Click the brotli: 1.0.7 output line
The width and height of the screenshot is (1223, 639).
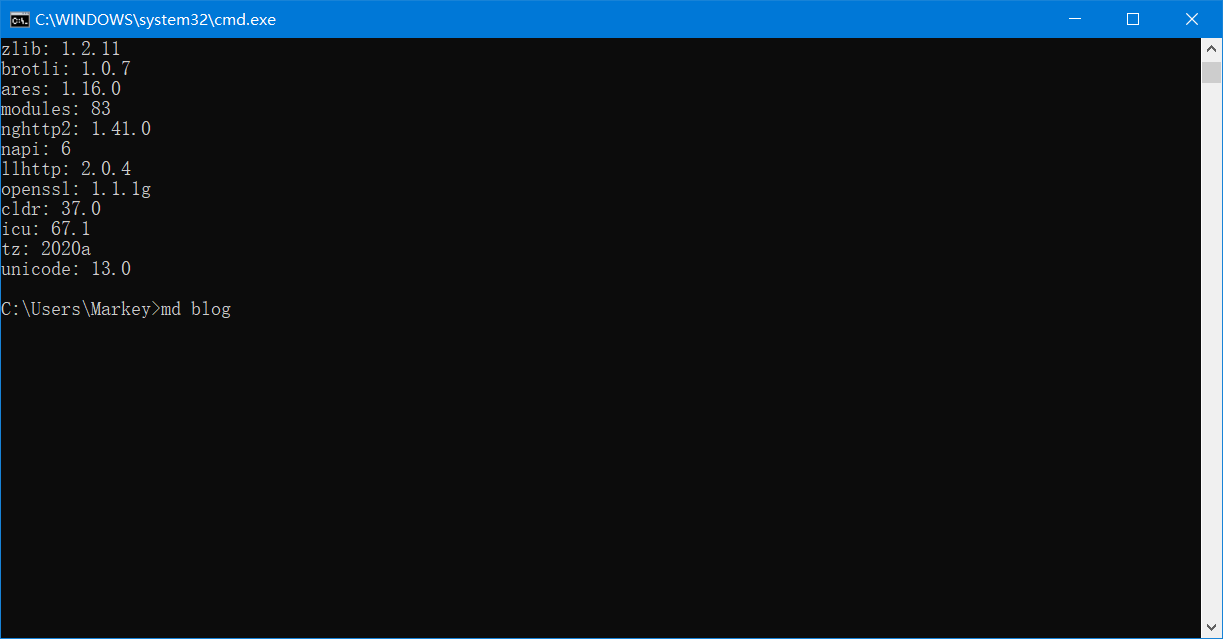point(66,69)
